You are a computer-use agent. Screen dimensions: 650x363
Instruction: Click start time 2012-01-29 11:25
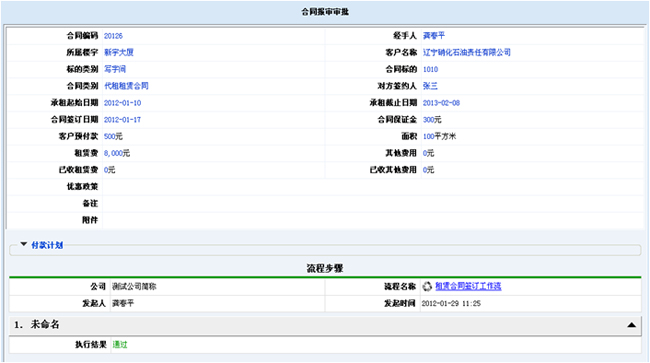coord(451,304)
